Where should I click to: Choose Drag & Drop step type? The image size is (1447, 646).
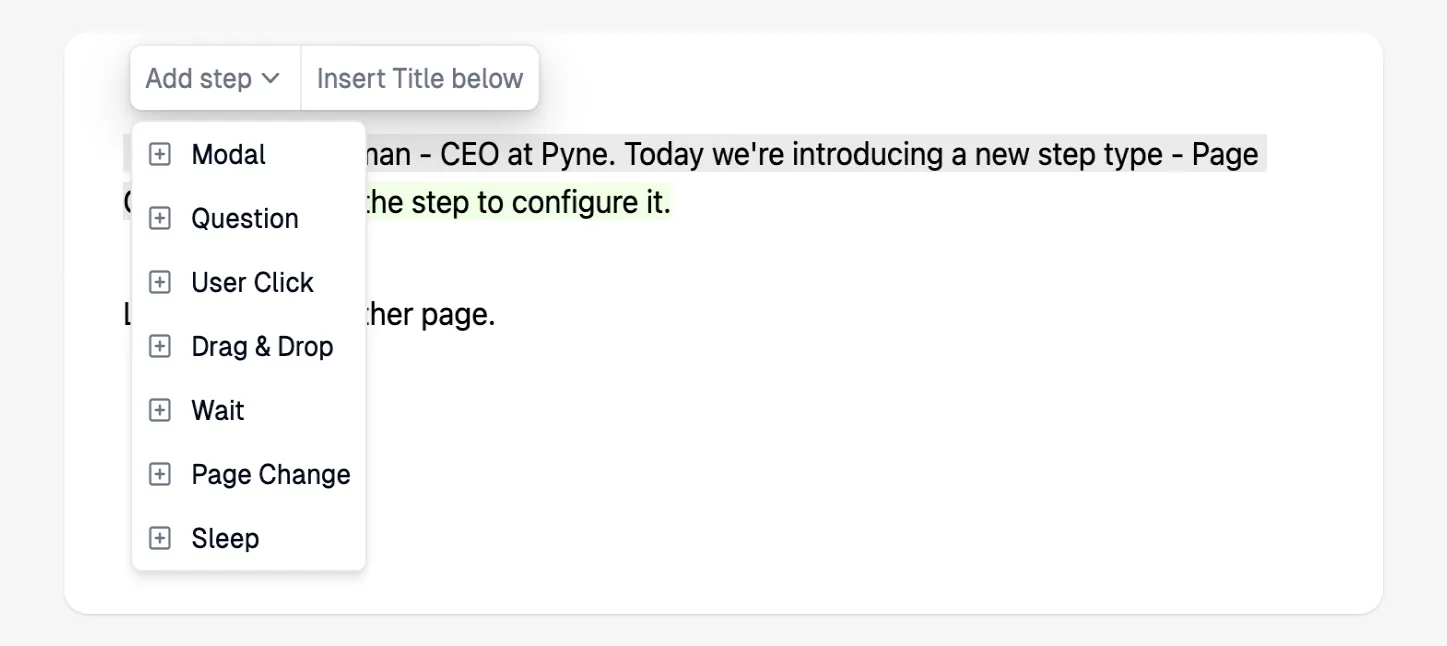pos(262,346)
